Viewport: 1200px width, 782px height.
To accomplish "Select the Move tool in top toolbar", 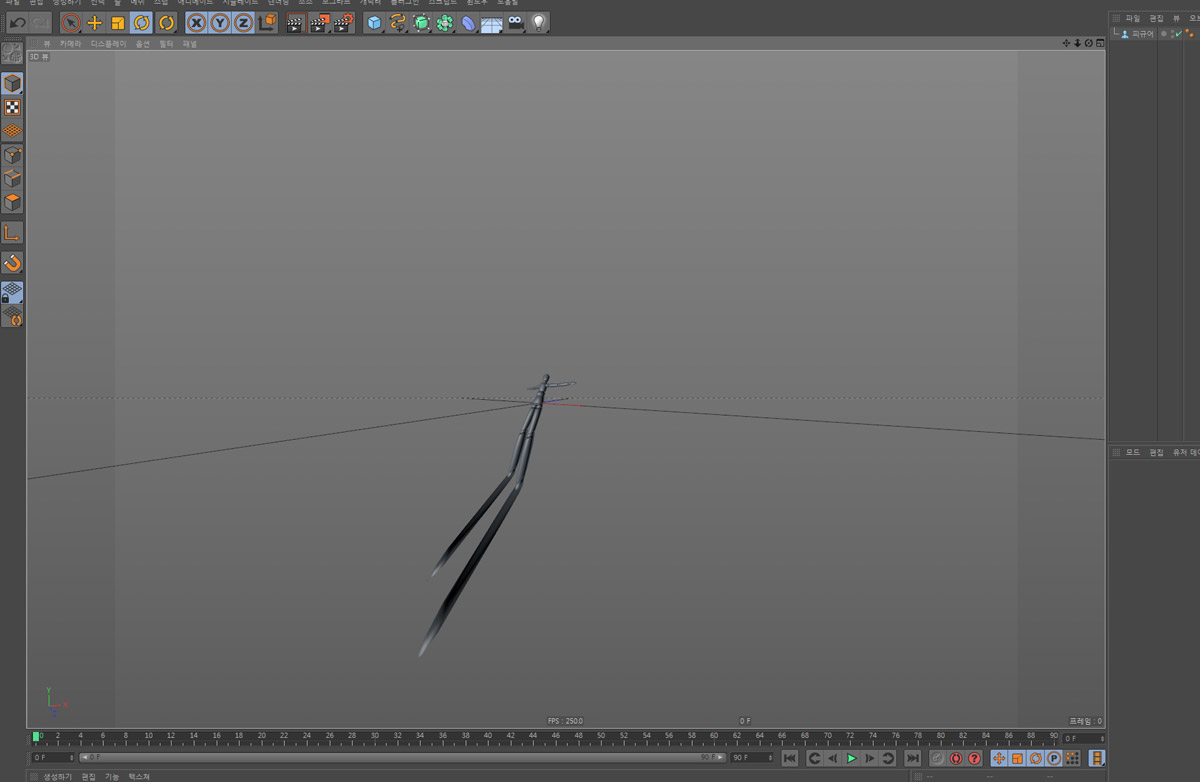I will (x=95, y=22).
